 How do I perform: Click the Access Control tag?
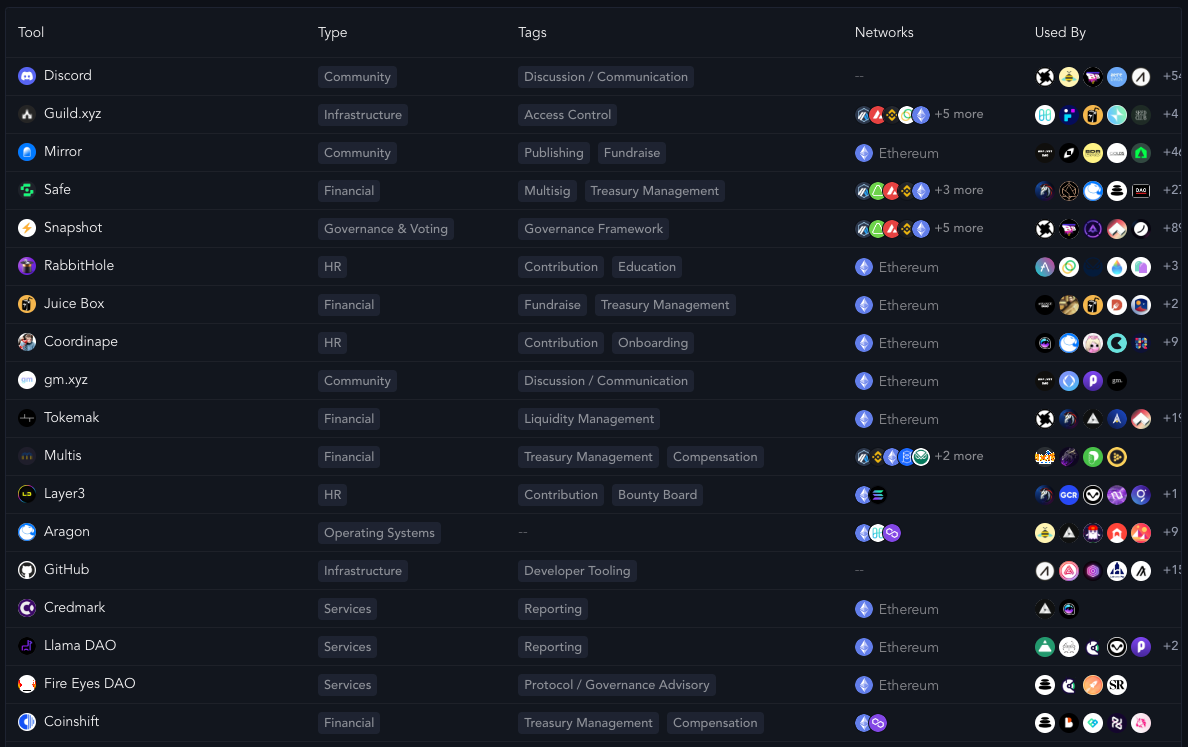click(567, 115)
